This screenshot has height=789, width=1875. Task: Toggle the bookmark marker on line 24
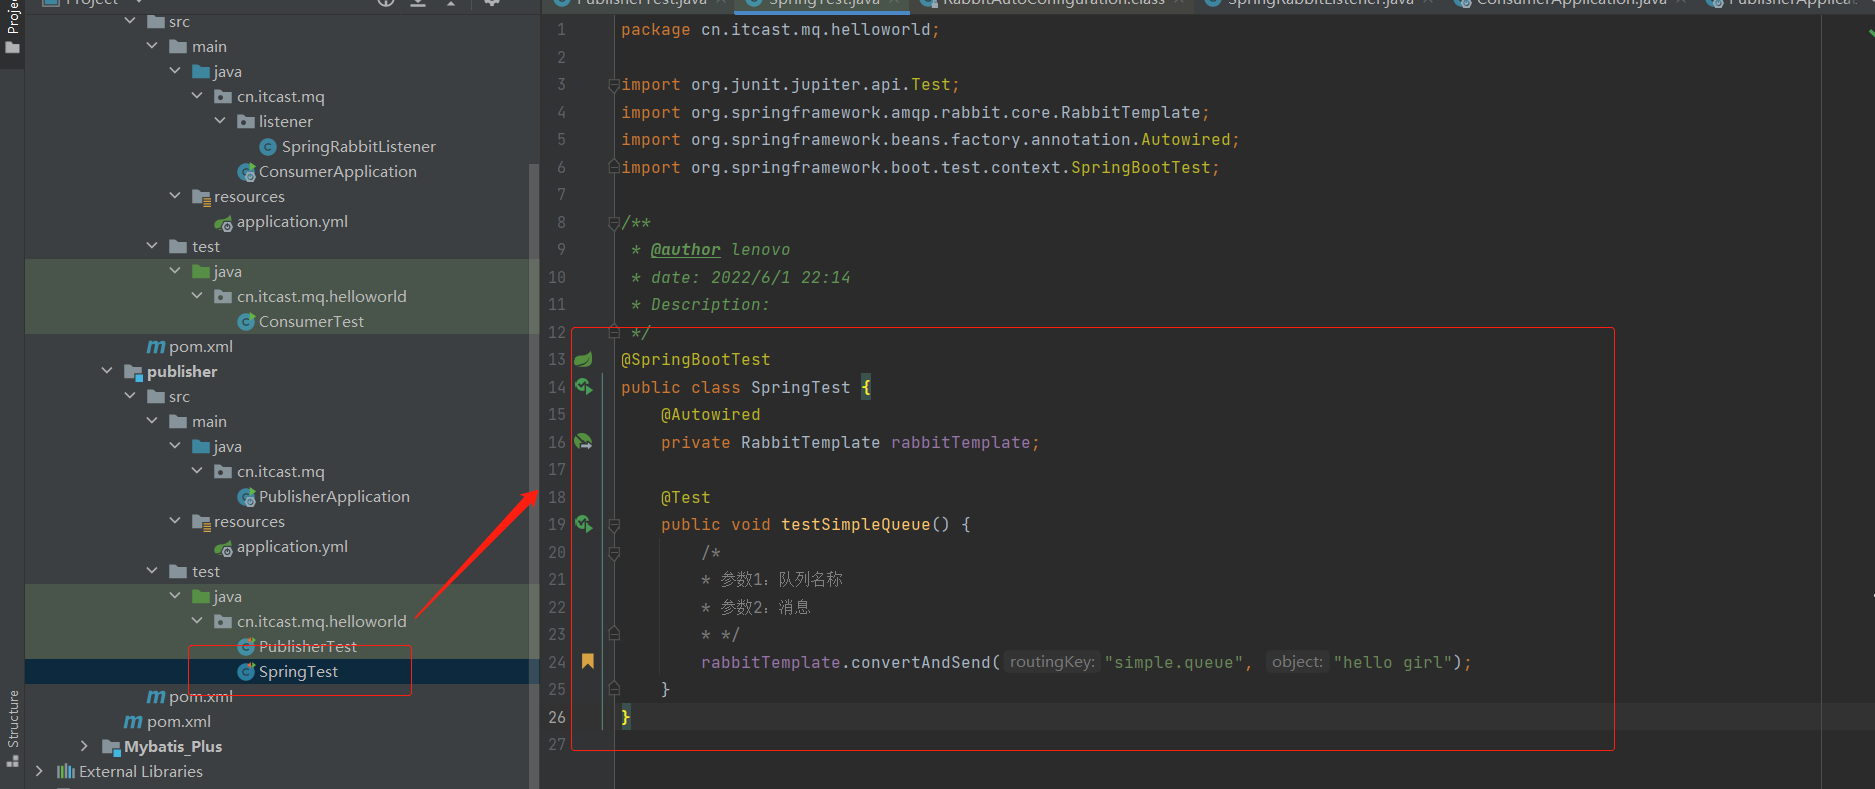587,661
